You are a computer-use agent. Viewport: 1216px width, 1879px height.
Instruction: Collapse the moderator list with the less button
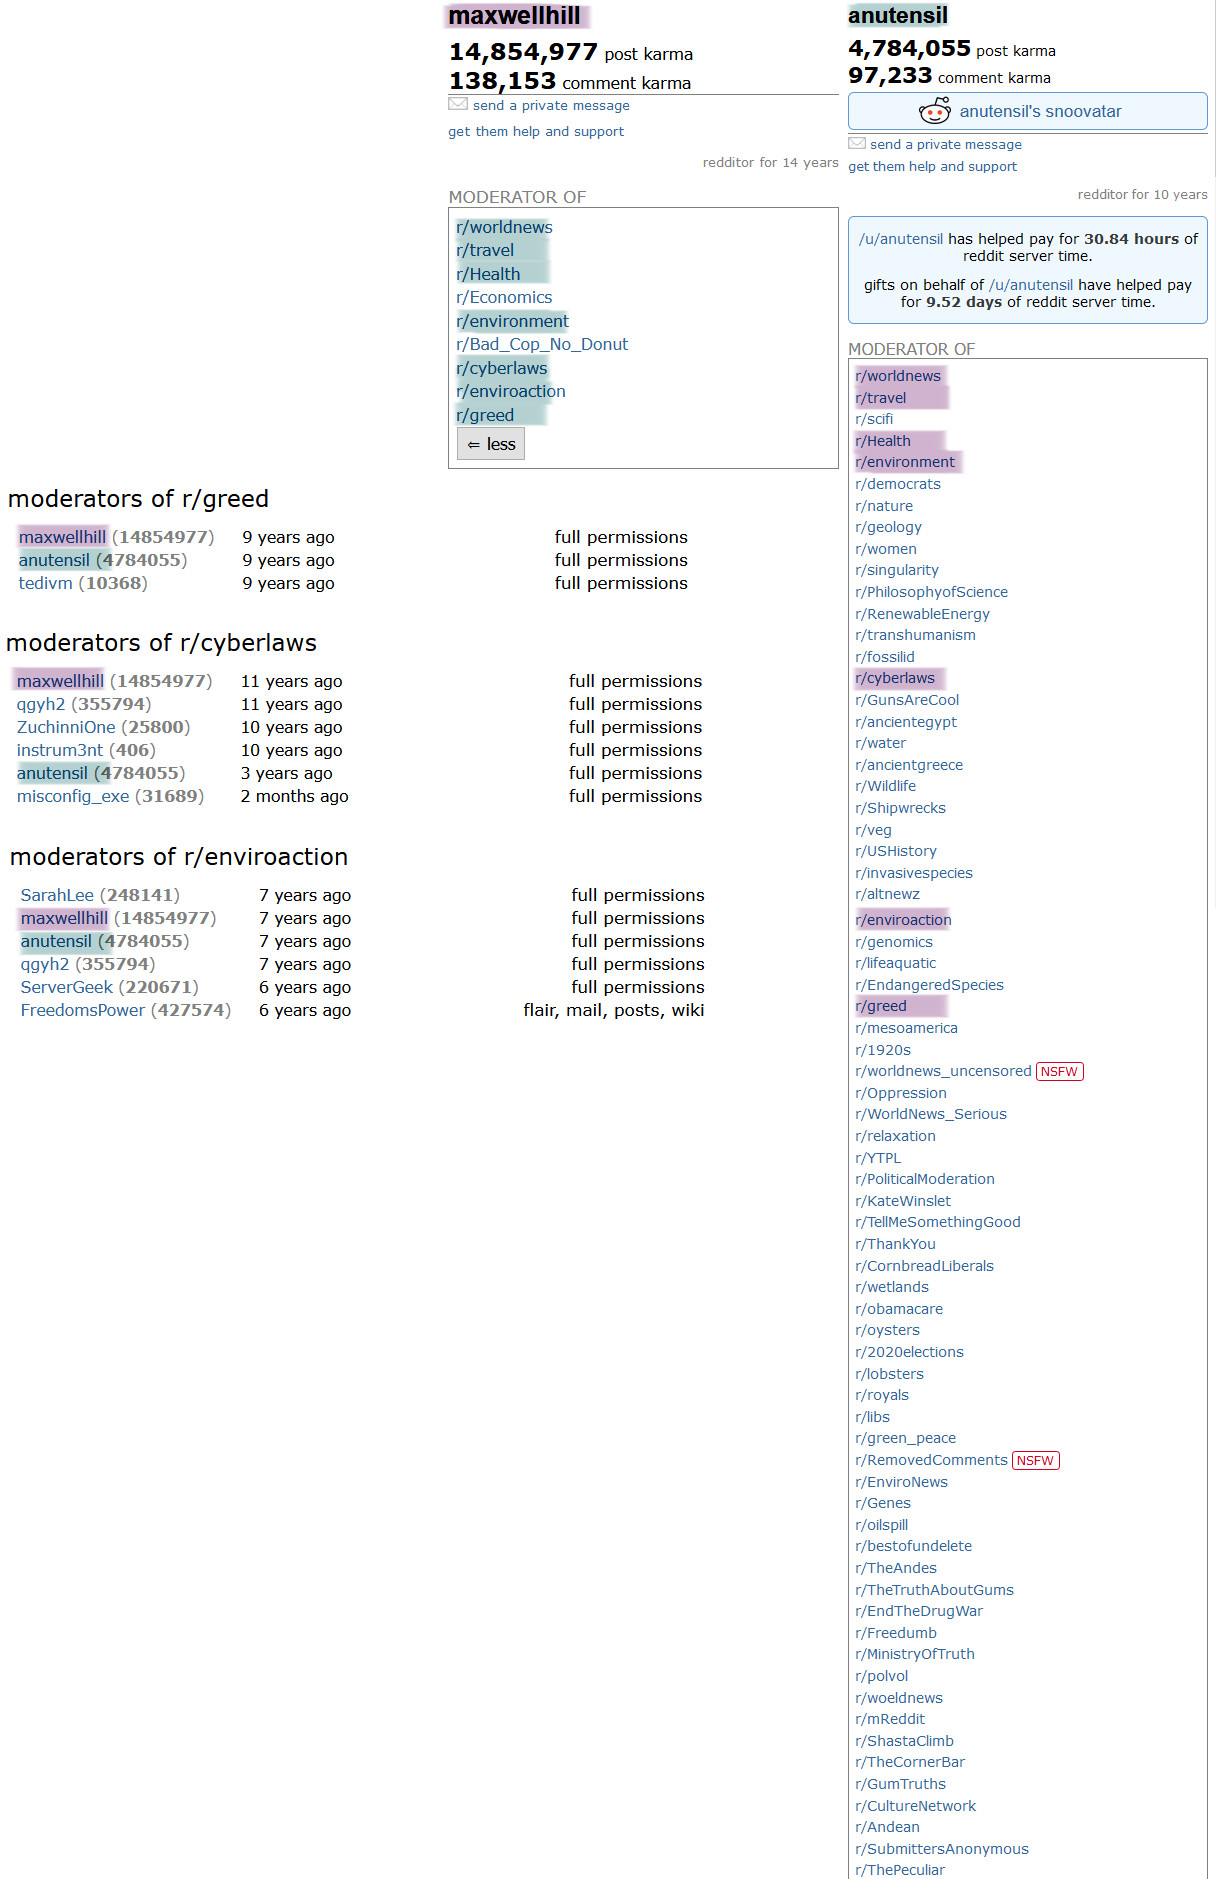pyautogui.click(x=491, y=444)
